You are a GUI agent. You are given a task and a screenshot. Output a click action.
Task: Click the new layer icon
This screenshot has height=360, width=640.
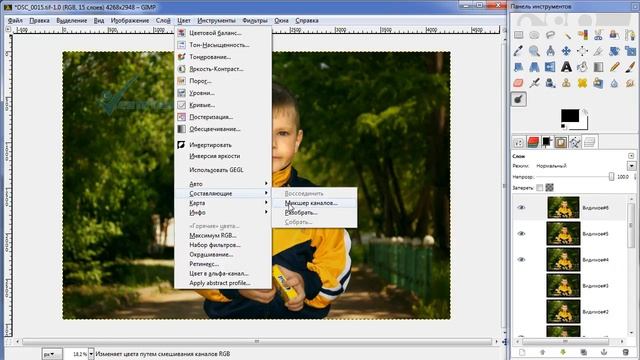coord(522,352)
